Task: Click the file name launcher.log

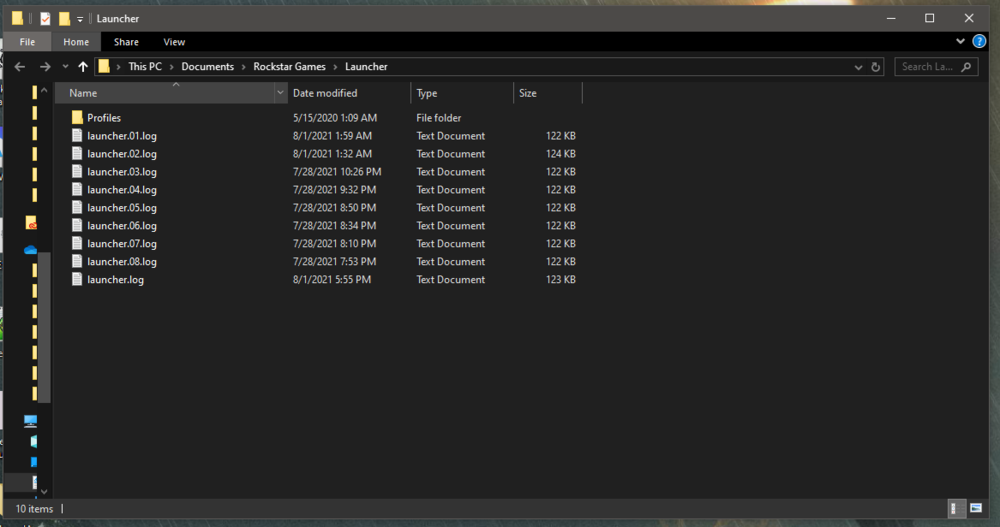Action: point(115,279)
